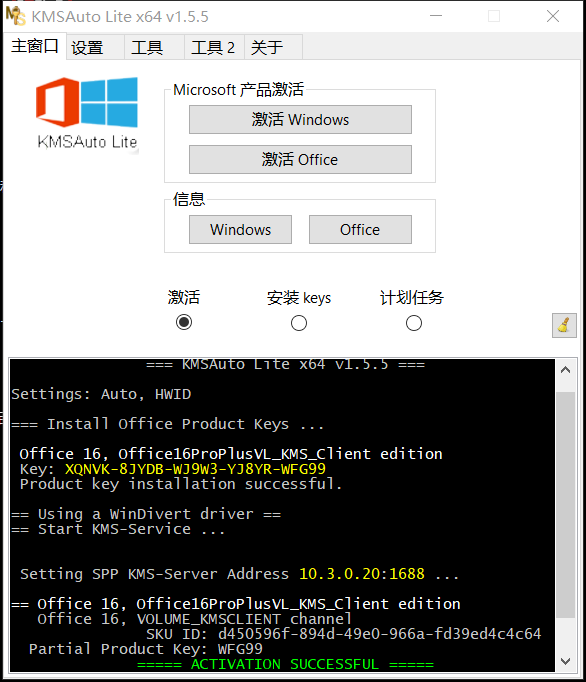Click the log's vertical scrollbar thumb
Image resolution: width=586 pixels, height=682 pixels.
[566, 505]
